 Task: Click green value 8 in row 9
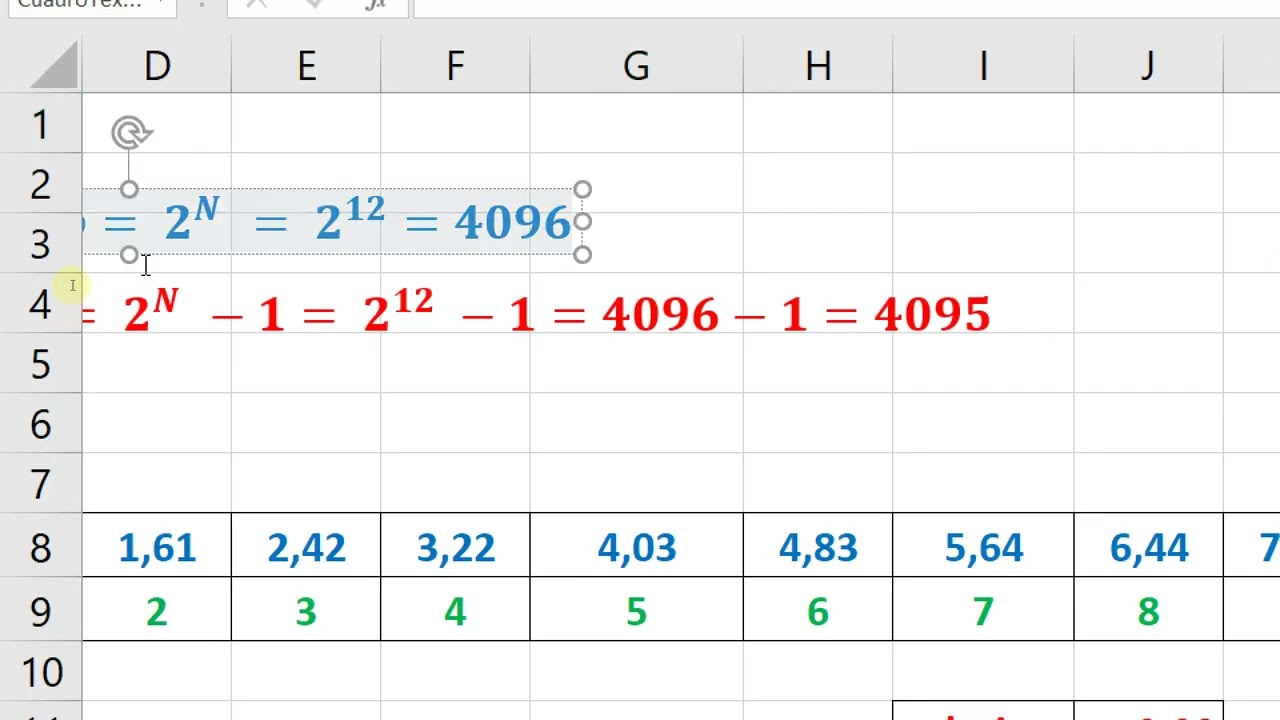click(x=1148, y=611)
